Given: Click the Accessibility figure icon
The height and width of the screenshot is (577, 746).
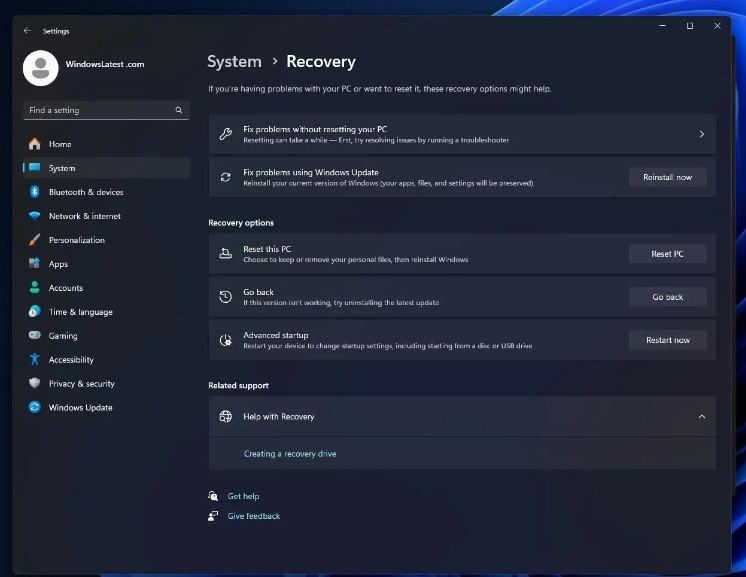Looking at the screenshot, I should click(x=35, y=359).
